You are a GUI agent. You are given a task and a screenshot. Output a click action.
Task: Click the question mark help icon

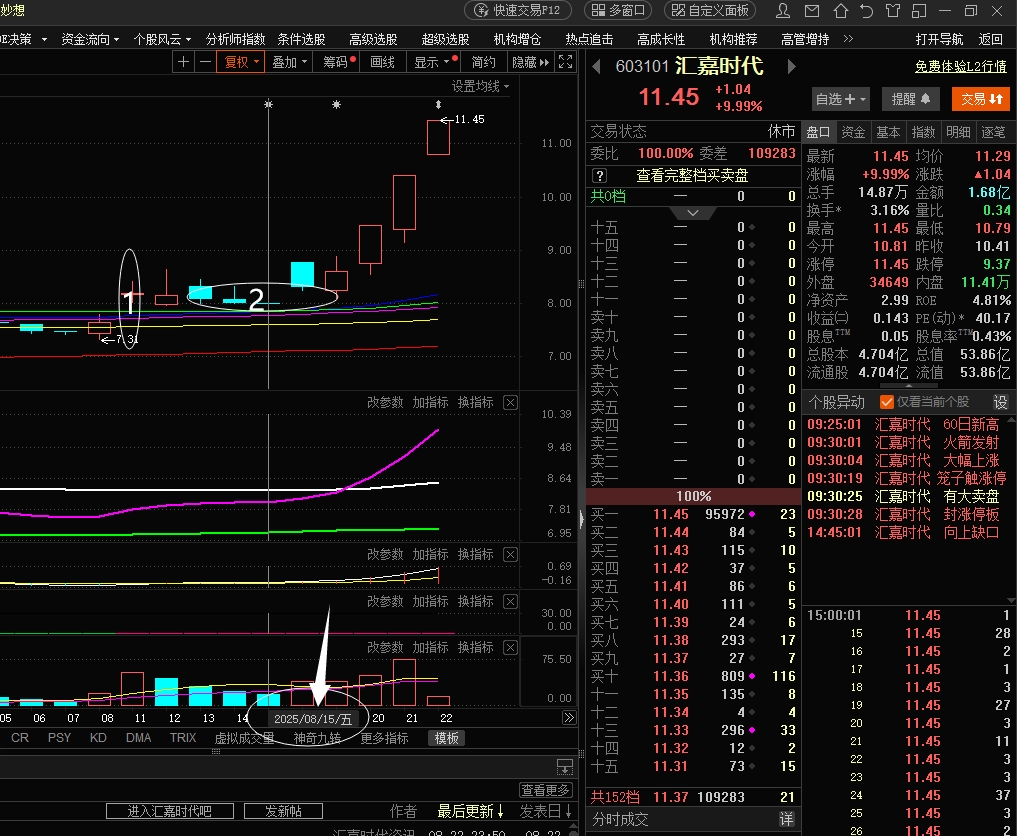point(600,176)
